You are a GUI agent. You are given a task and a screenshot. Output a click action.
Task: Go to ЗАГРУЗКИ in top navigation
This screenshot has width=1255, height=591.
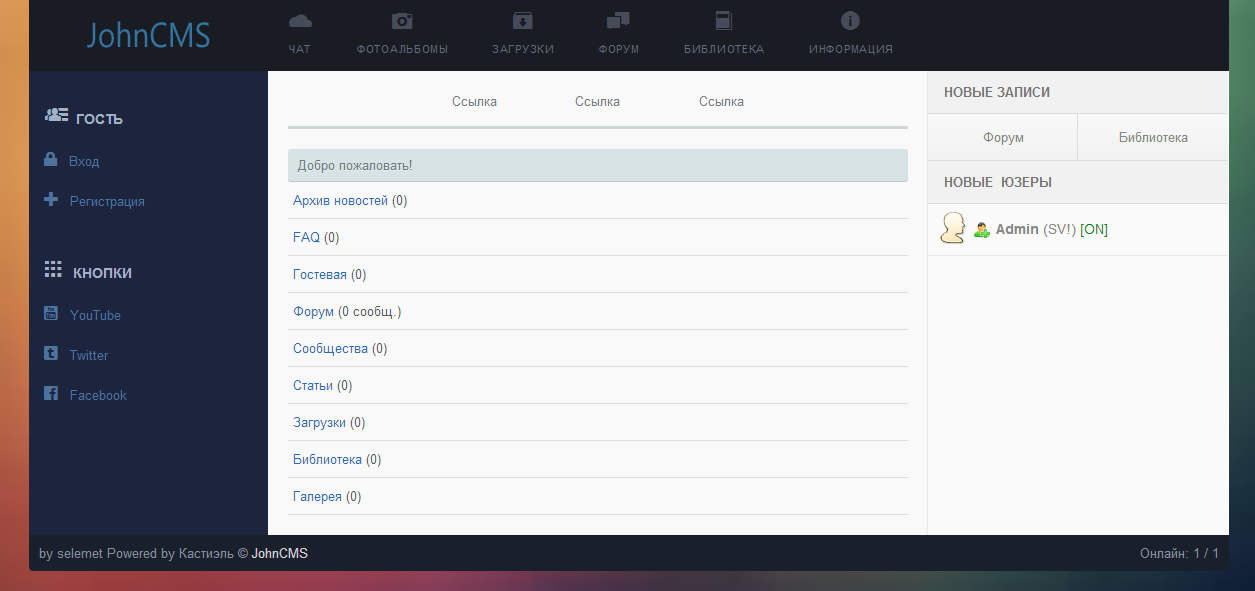tap(523, 49)
